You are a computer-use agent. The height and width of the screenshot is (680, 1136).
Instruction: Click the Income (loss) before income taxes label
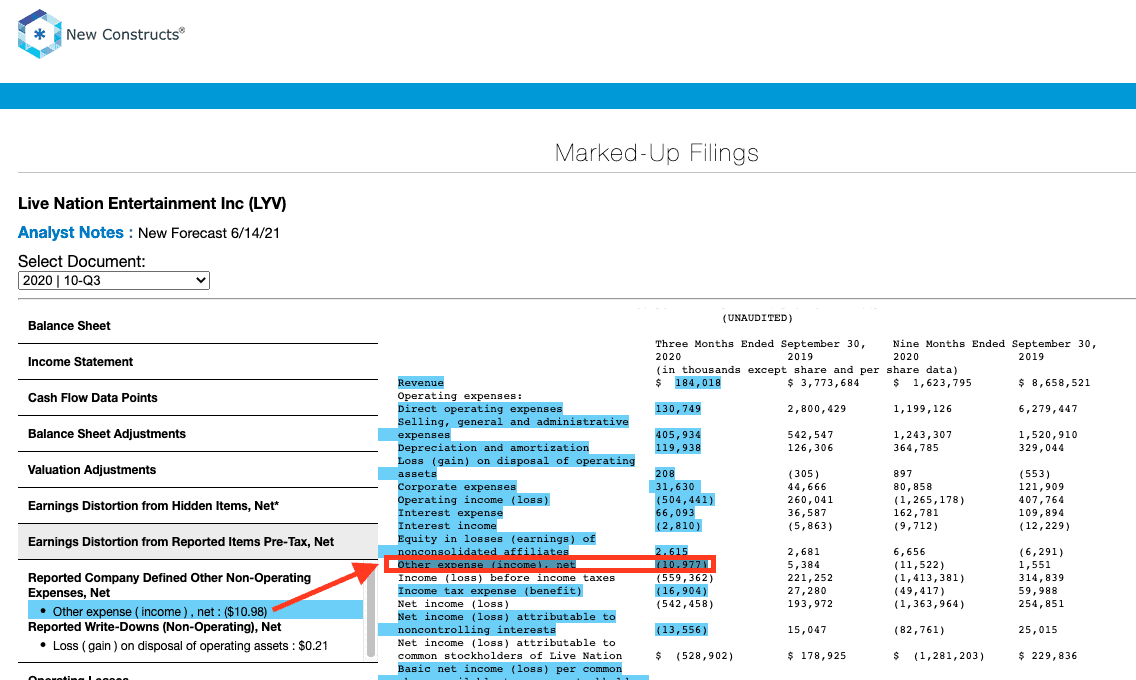506,578
